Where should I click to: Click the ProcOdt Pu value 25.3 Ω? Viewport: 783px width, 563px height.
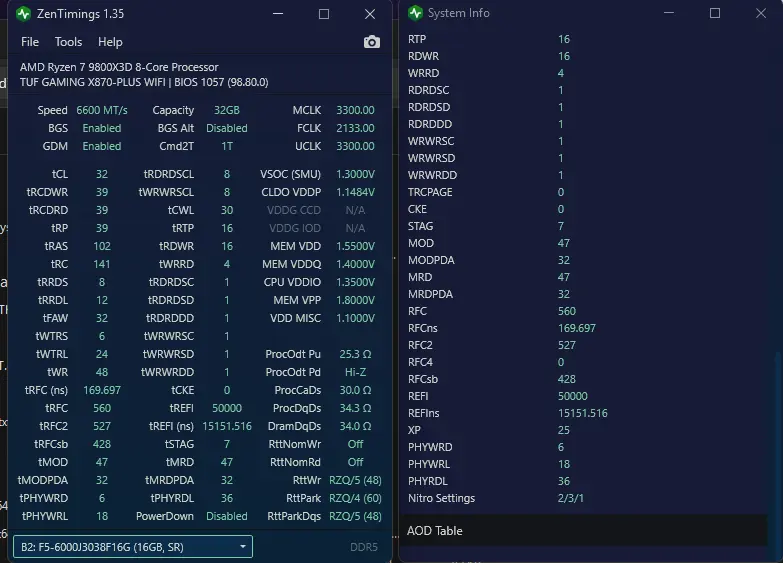pos(355,354)
